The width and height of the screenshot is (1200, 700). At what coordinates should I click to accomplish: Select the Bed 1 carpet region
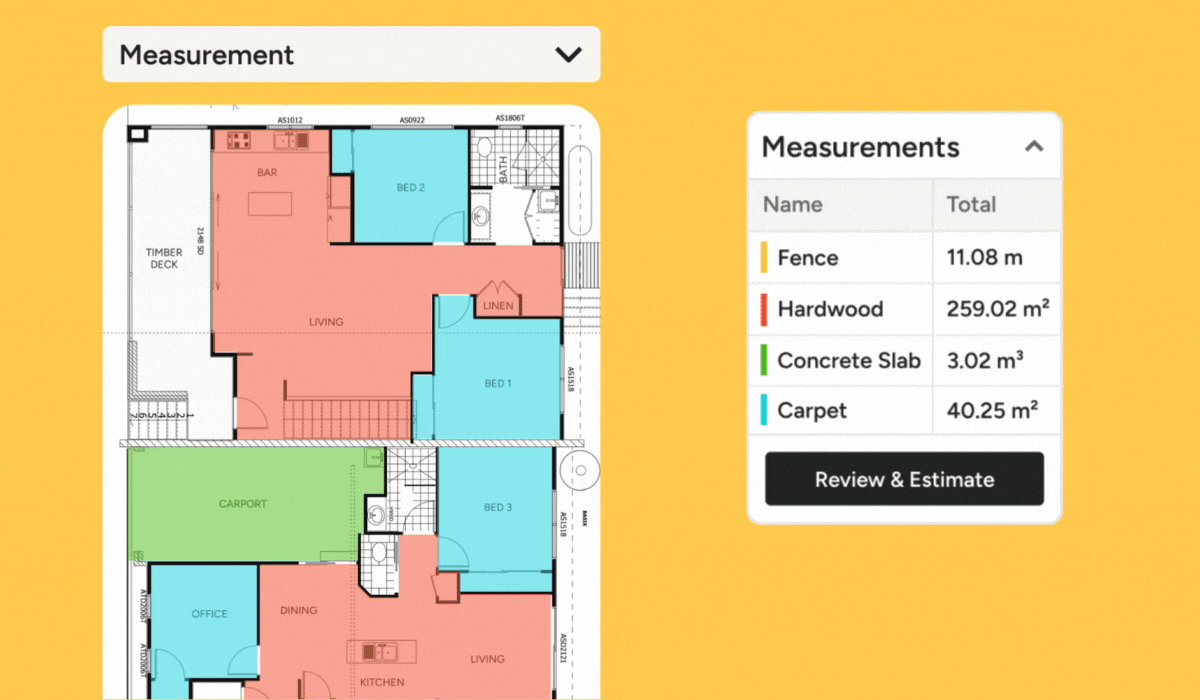pyautogui.click(x=497, y=383)
